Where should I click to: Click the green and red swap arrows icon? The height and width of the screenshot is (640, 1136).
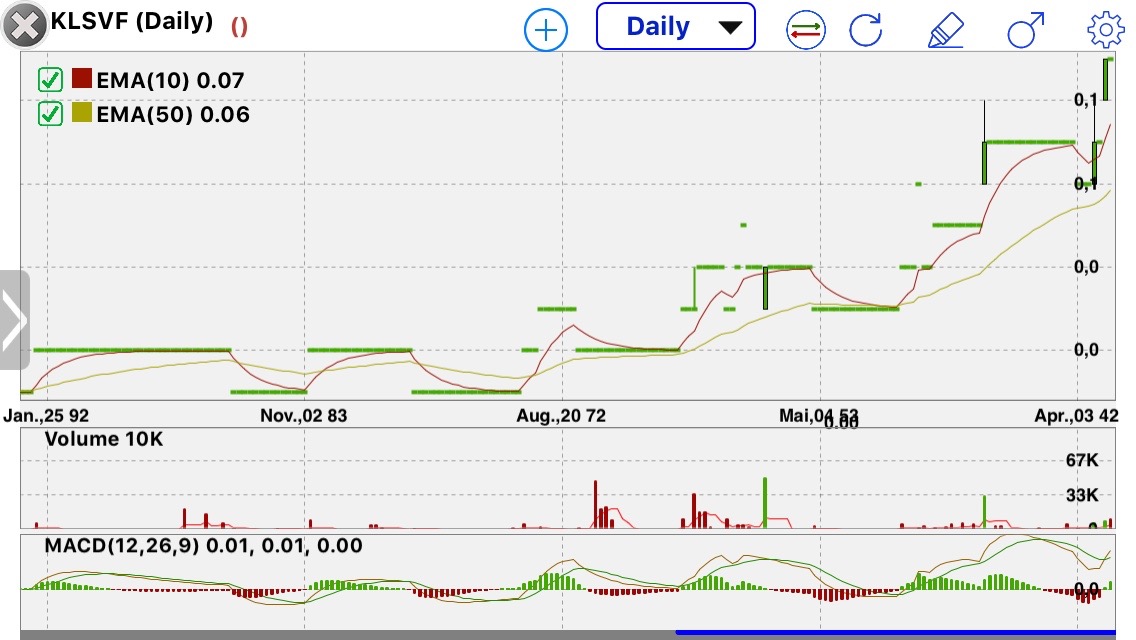click(x=804, y=29)
